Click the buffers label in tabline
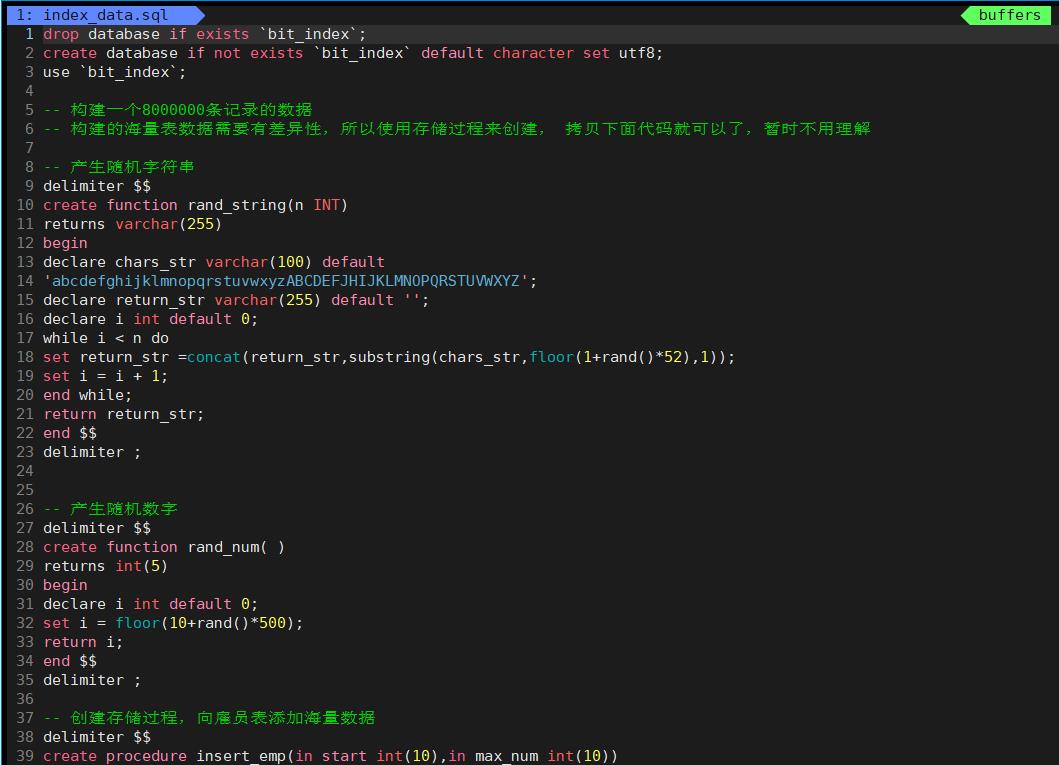The image size is (1059, 765). pyautogui.click(x=1008, y=15)
